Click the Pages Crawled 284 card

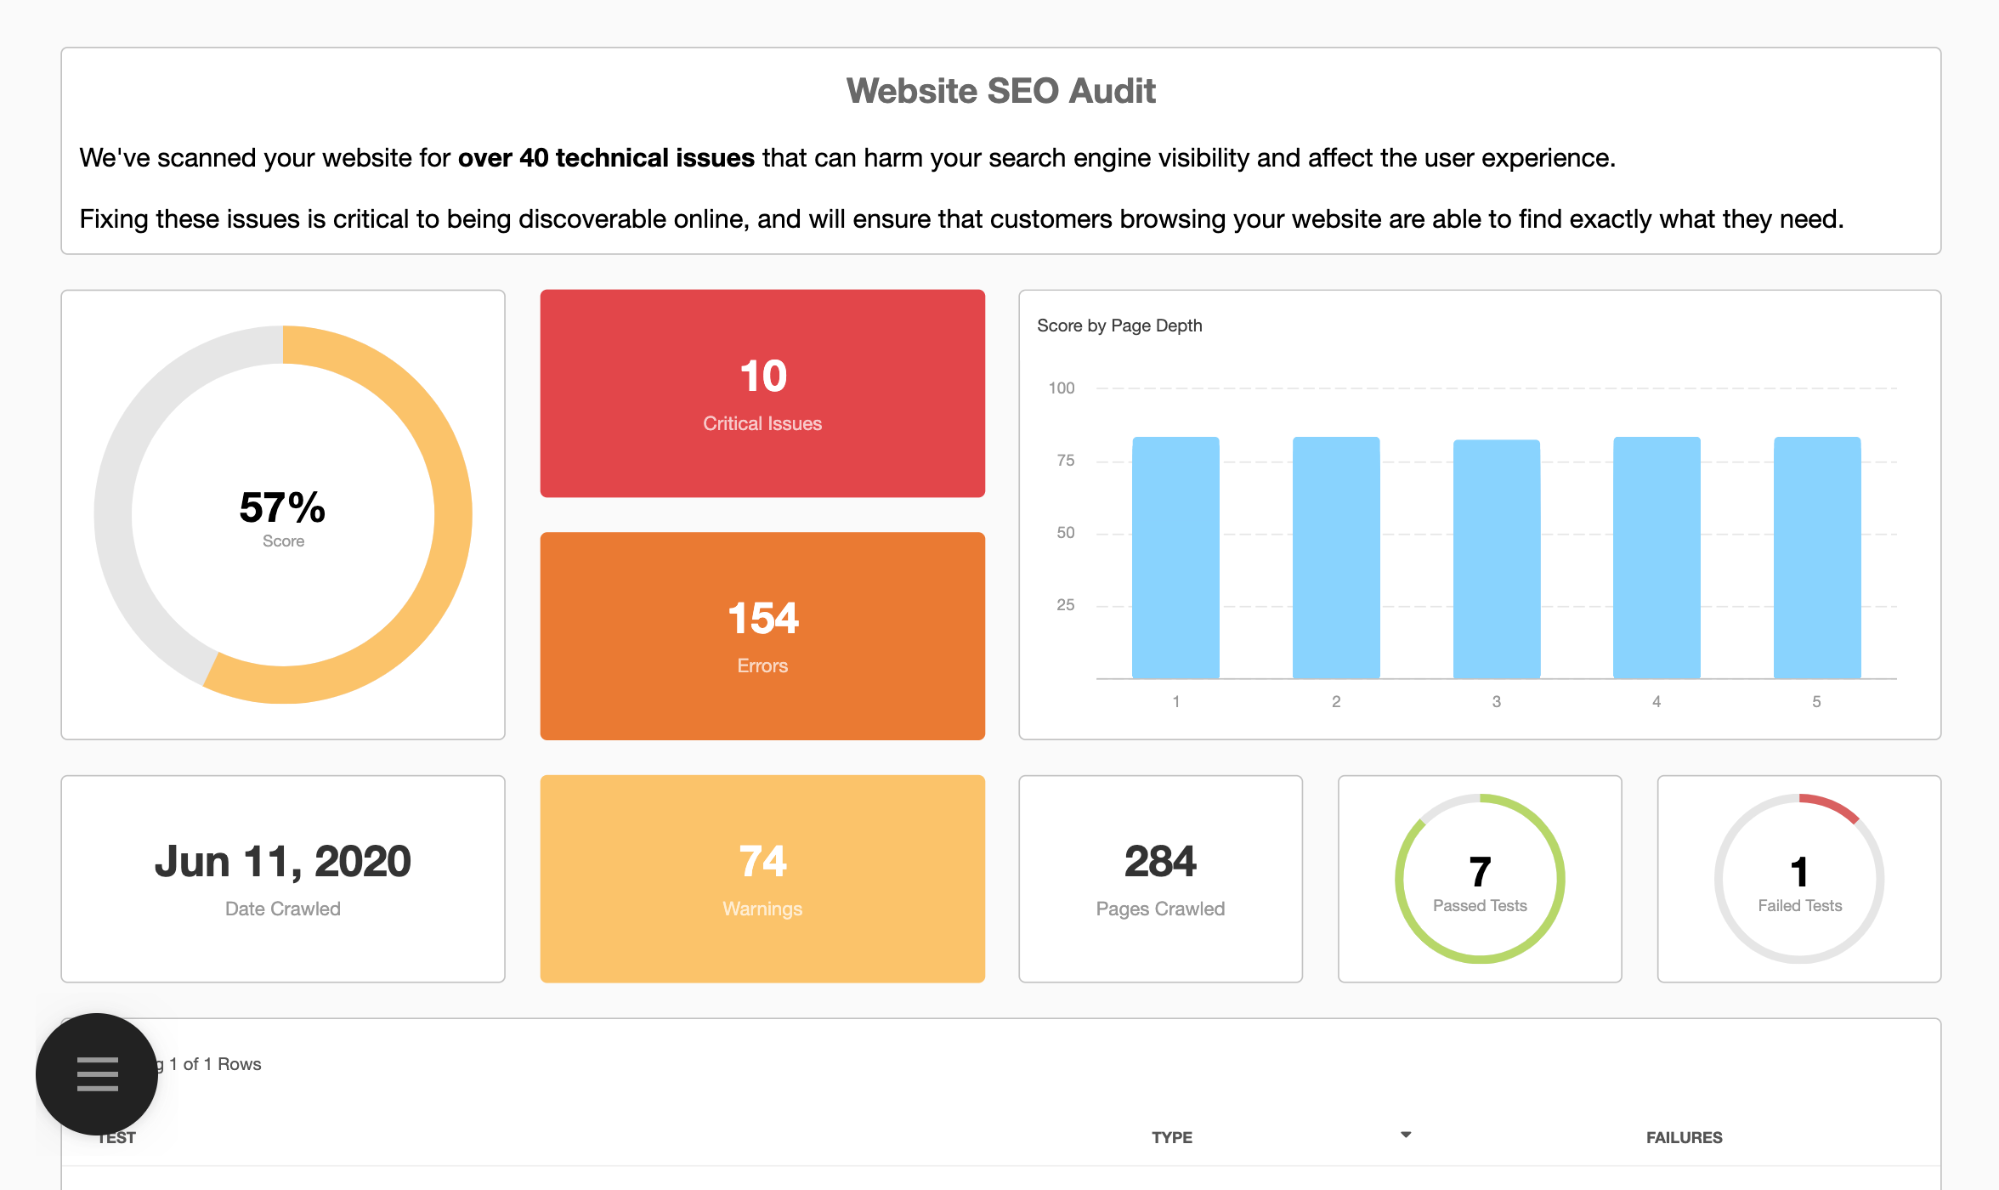tap(1160, 879)
